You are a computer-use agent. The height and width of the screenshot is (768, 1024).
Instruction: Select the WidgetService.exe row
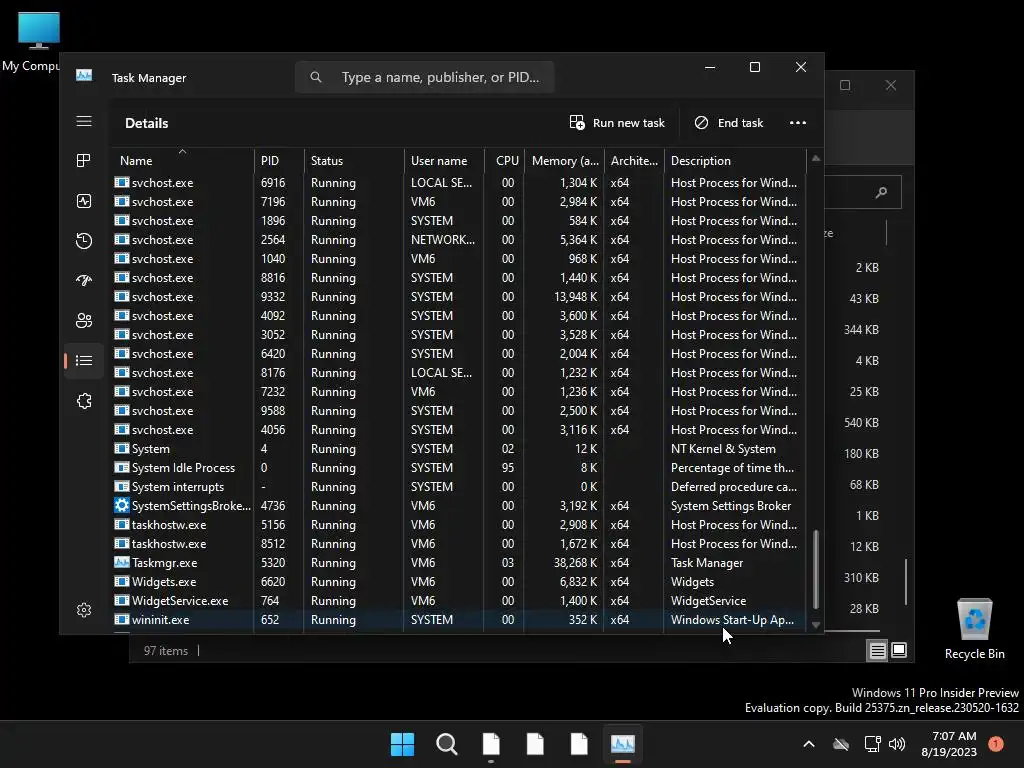[x=460, y=600]
